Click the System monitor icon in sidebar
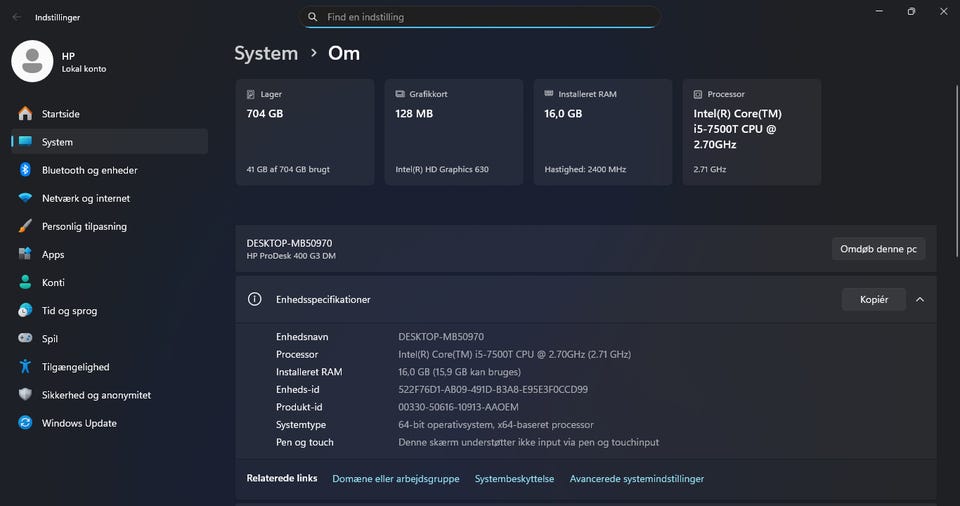Viewport: 960px width, 506px height. click(x=25, y=142)
